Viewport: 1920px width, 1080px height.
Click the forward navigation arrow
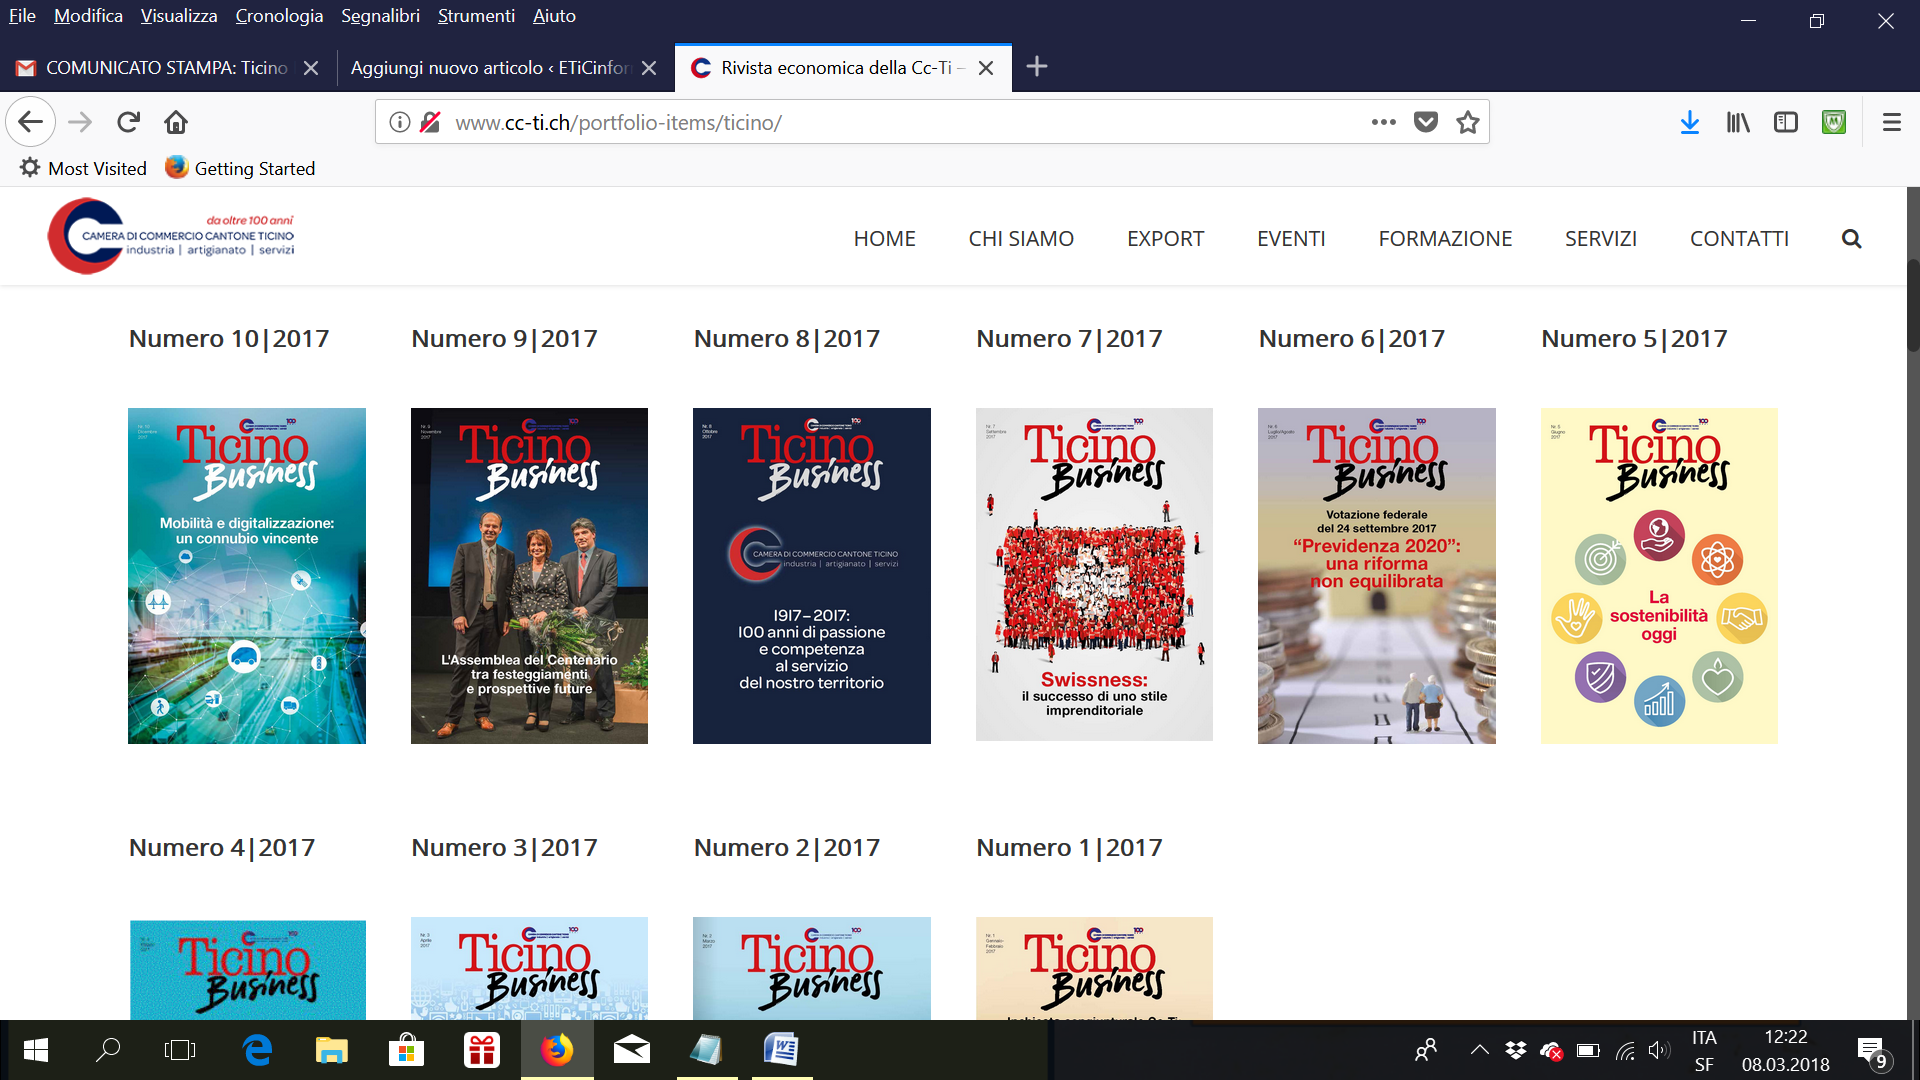click(x=80, y=122)
